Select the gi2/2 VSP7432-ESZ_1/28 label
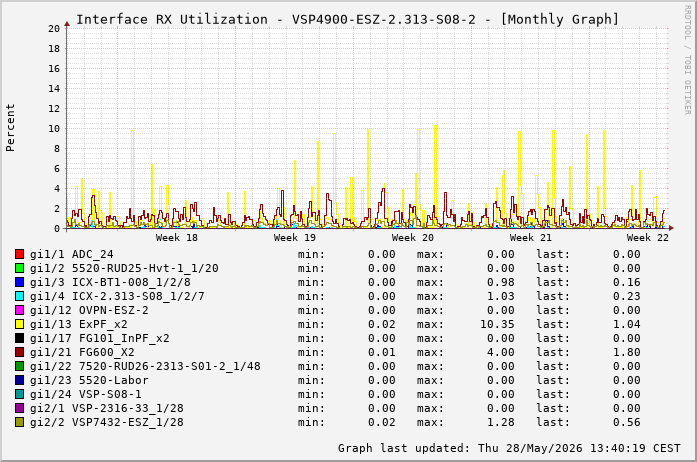 (x=107, y=422)
